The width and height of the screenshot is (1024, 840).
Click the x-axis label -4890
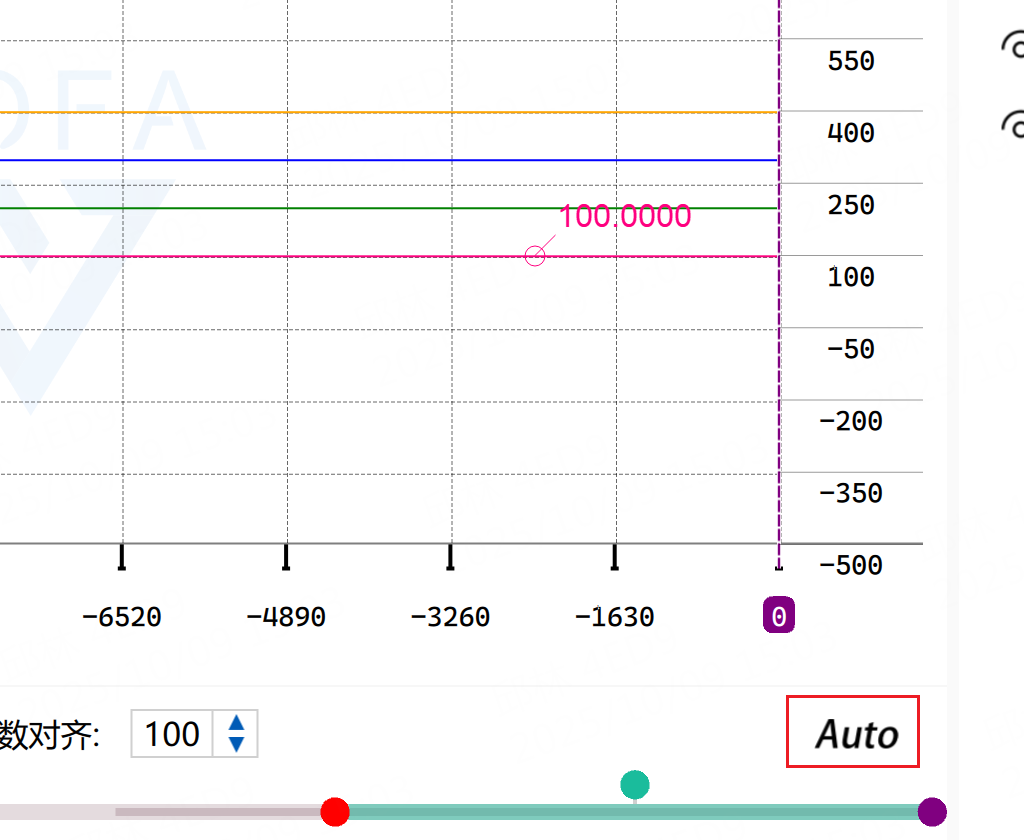click(285, 617)
